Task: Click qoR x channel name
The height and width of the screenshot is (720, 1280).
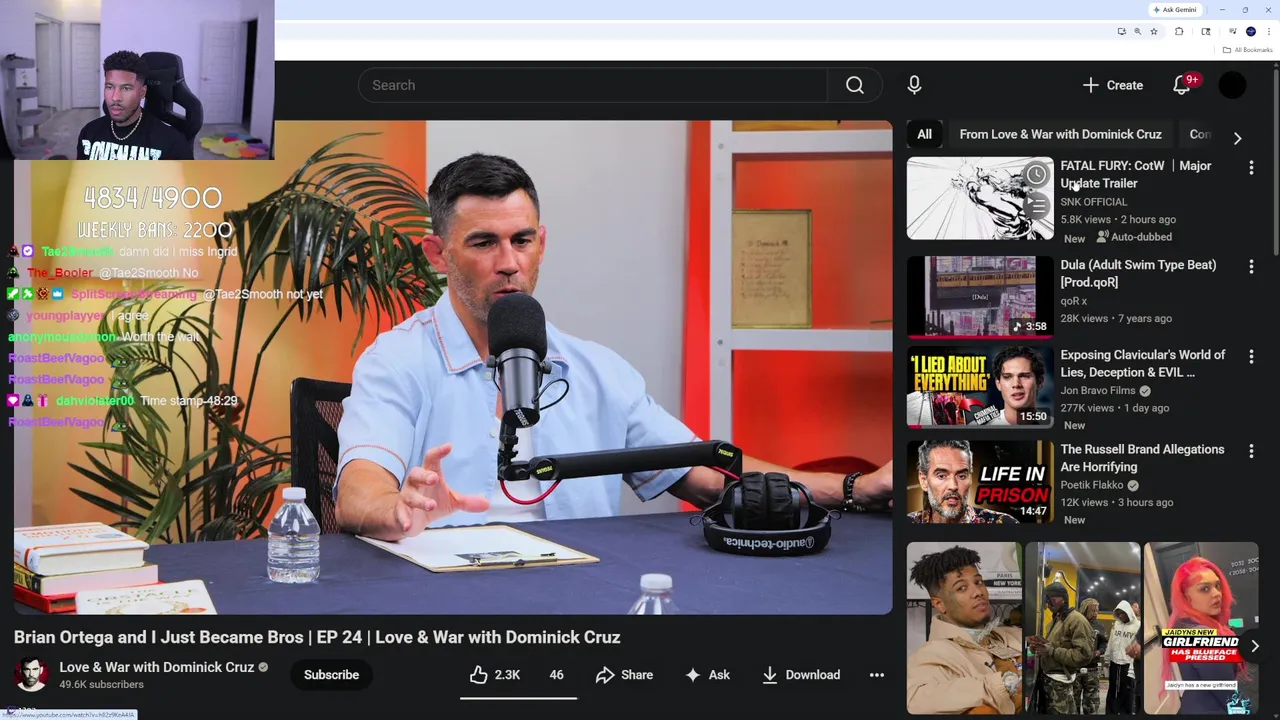Action: (1073, 301)
